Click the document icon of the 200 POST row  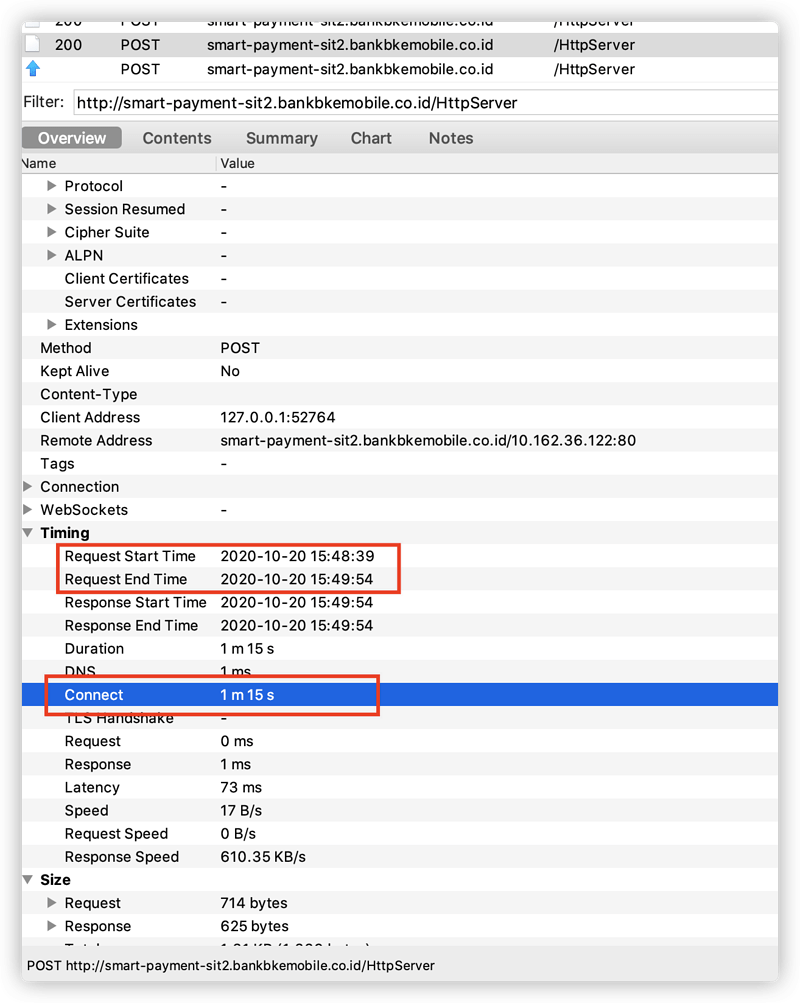(x=33, y=44)
